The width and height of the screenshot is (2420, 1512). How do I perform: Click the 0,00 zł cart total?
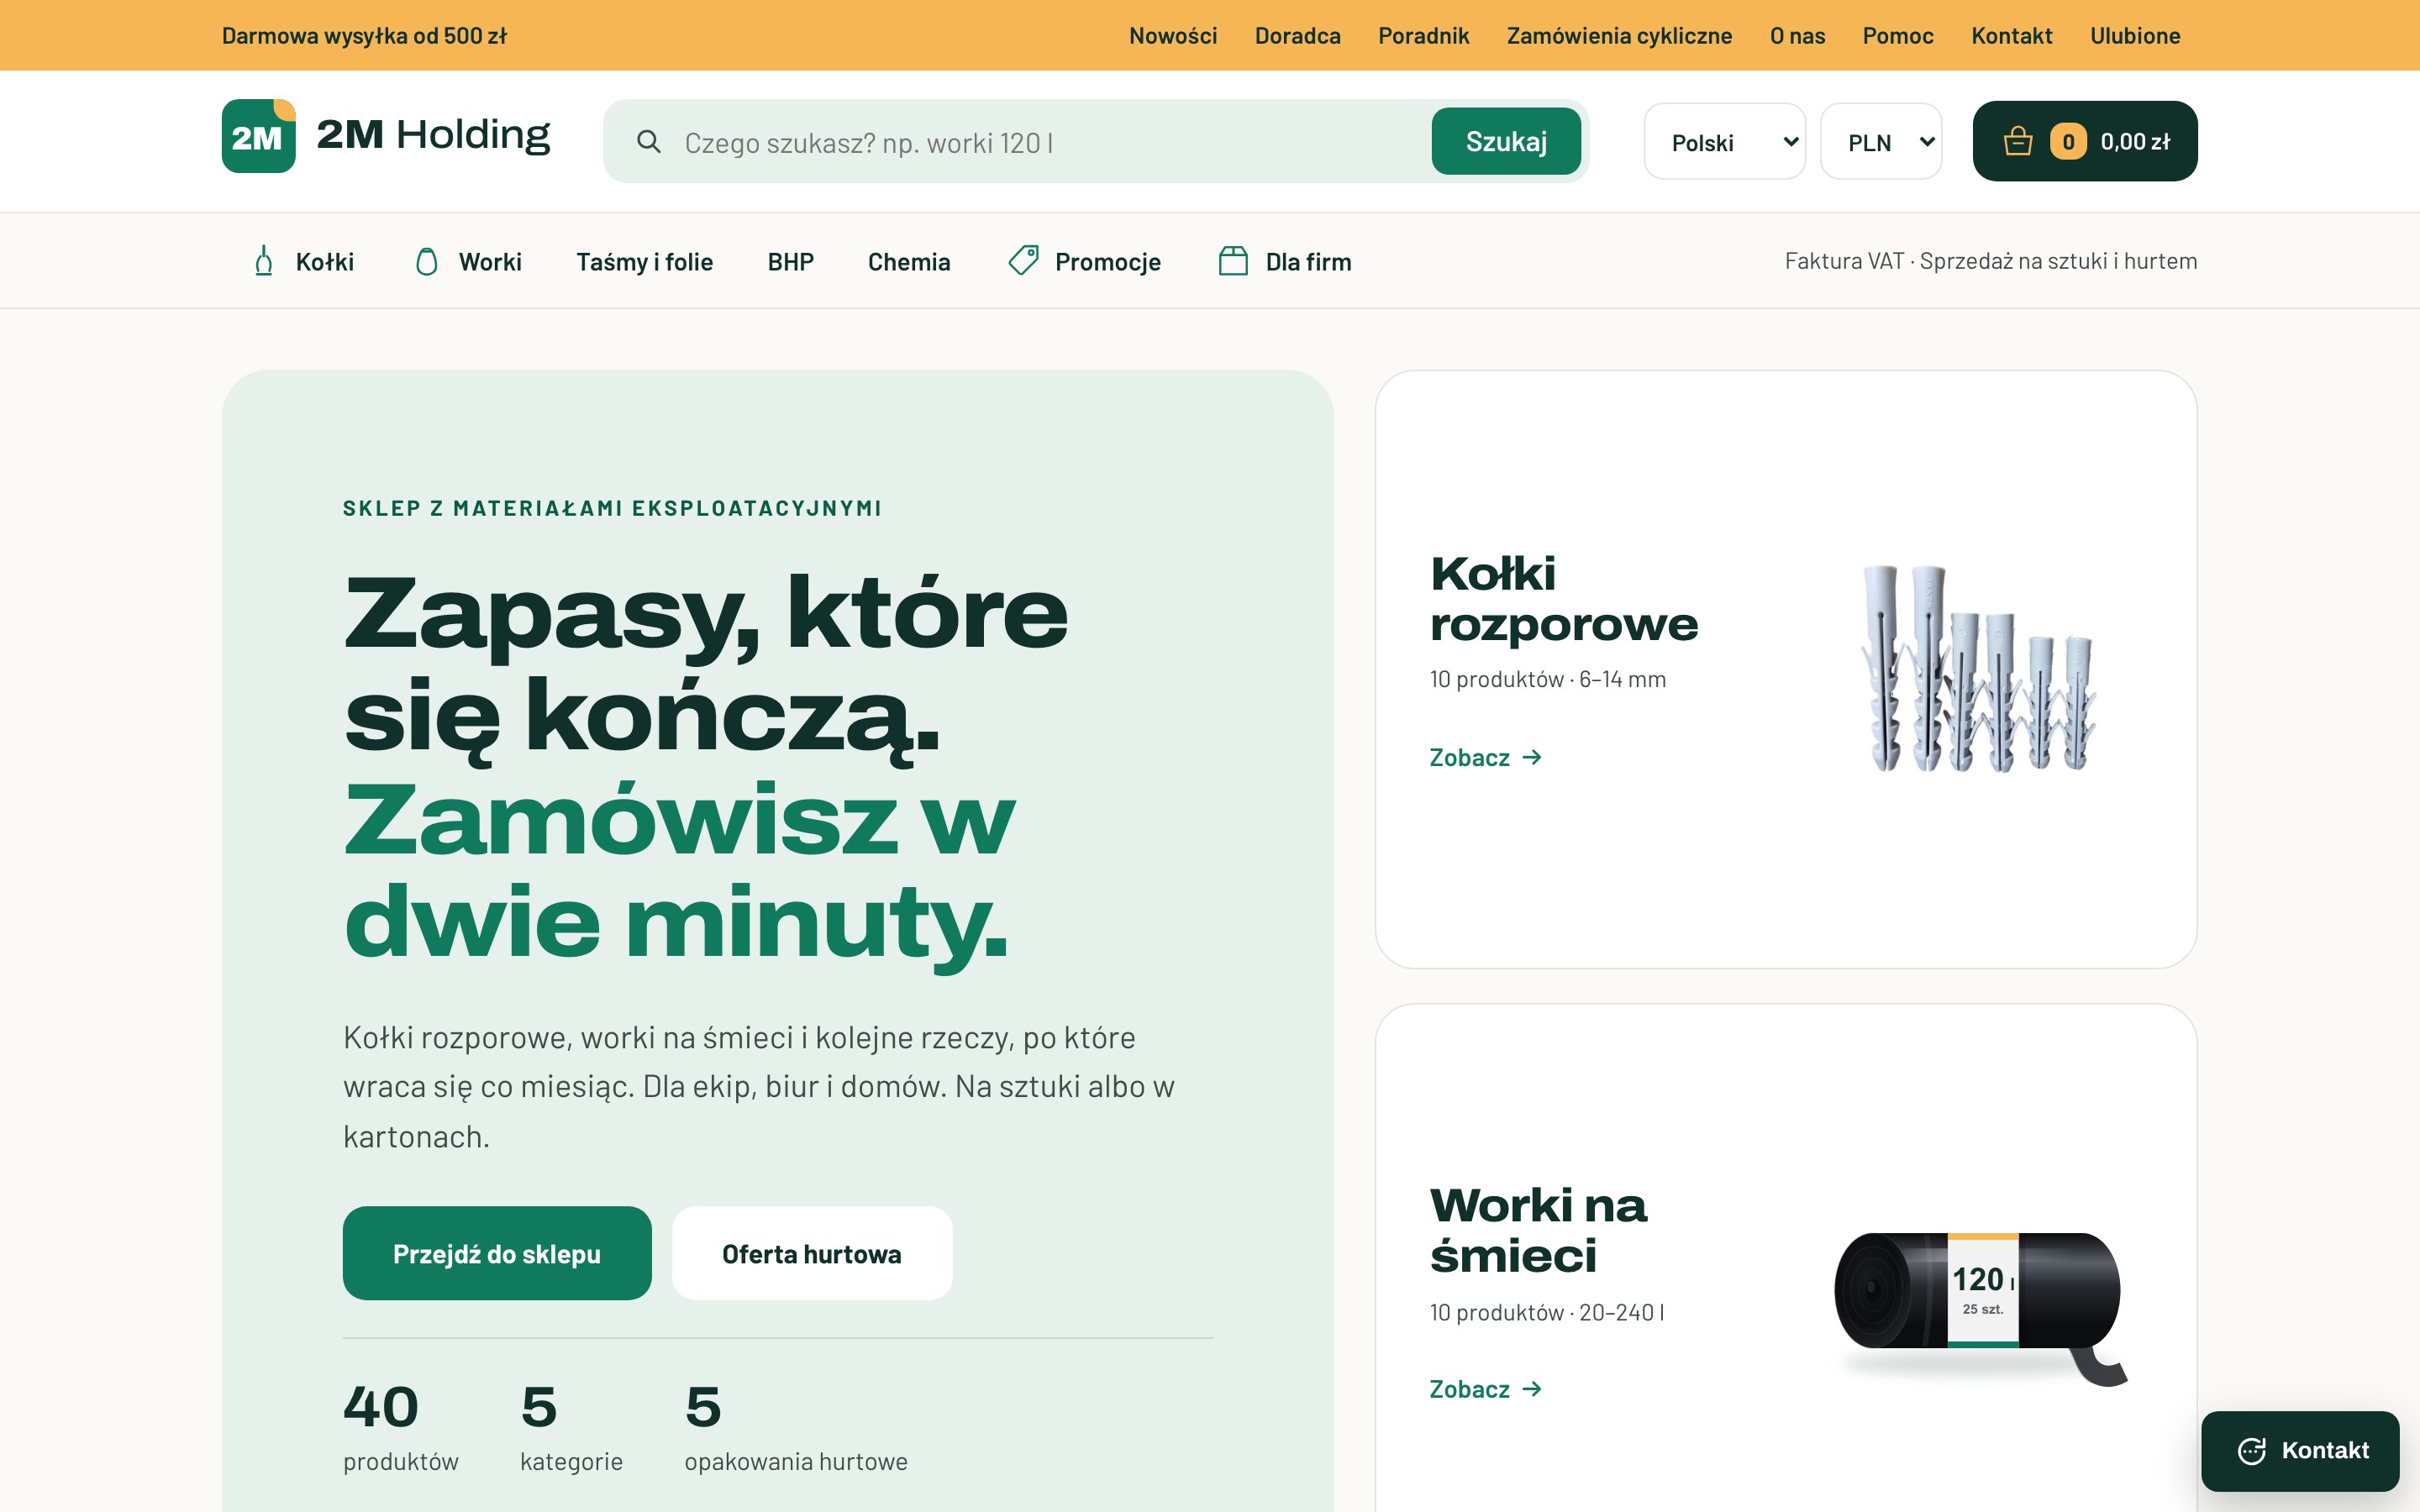point(2135,141)
